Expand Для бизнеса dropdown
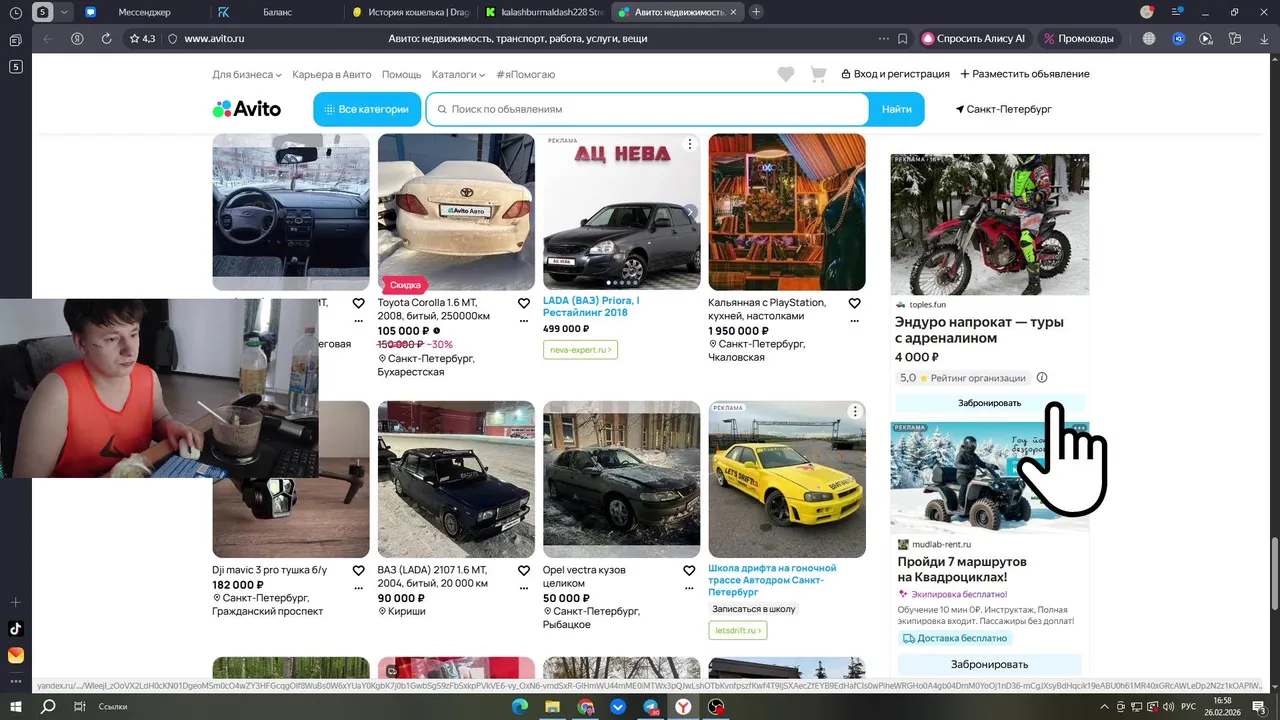Image resolution: width=1280 pixels, height=720 pixels. pos(247,74)
